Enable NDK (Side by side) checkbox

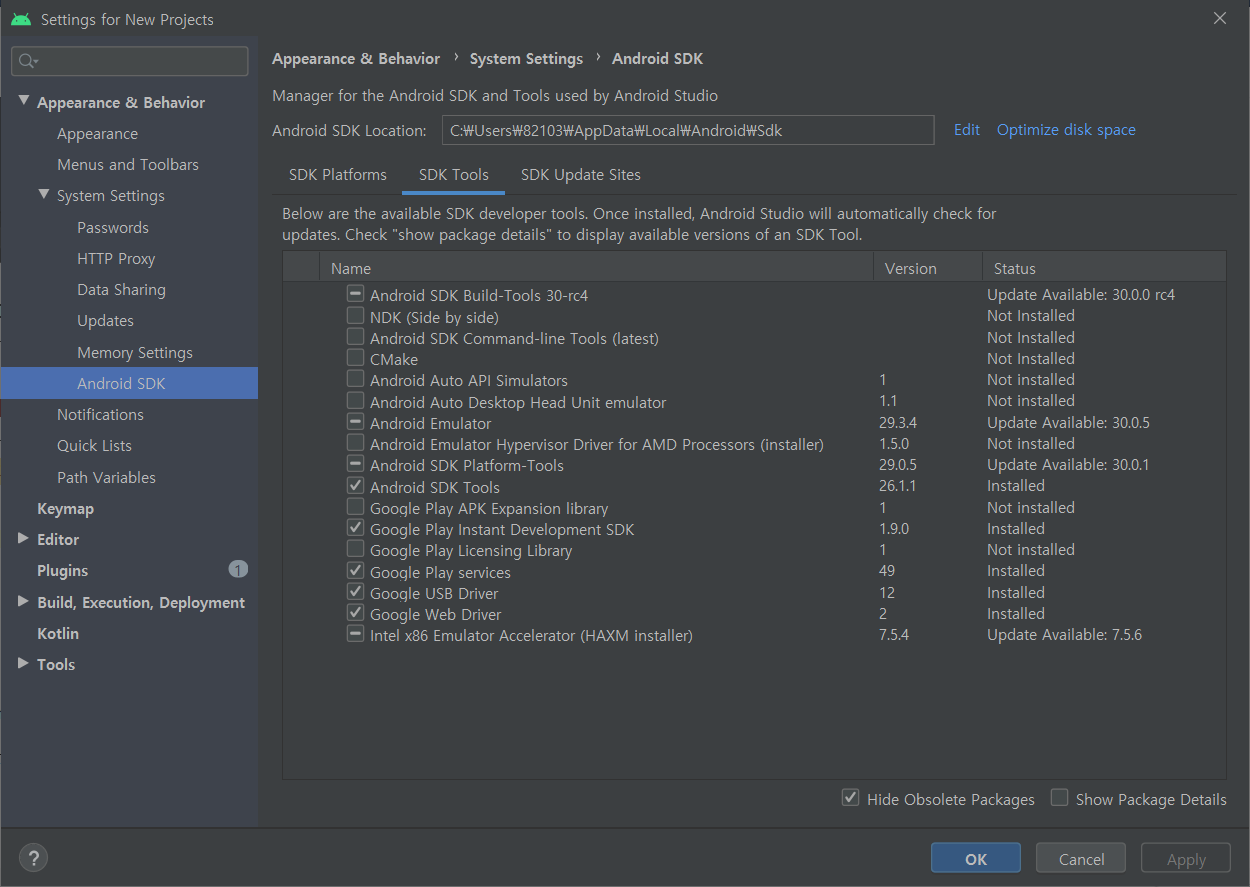pos(355,316)
